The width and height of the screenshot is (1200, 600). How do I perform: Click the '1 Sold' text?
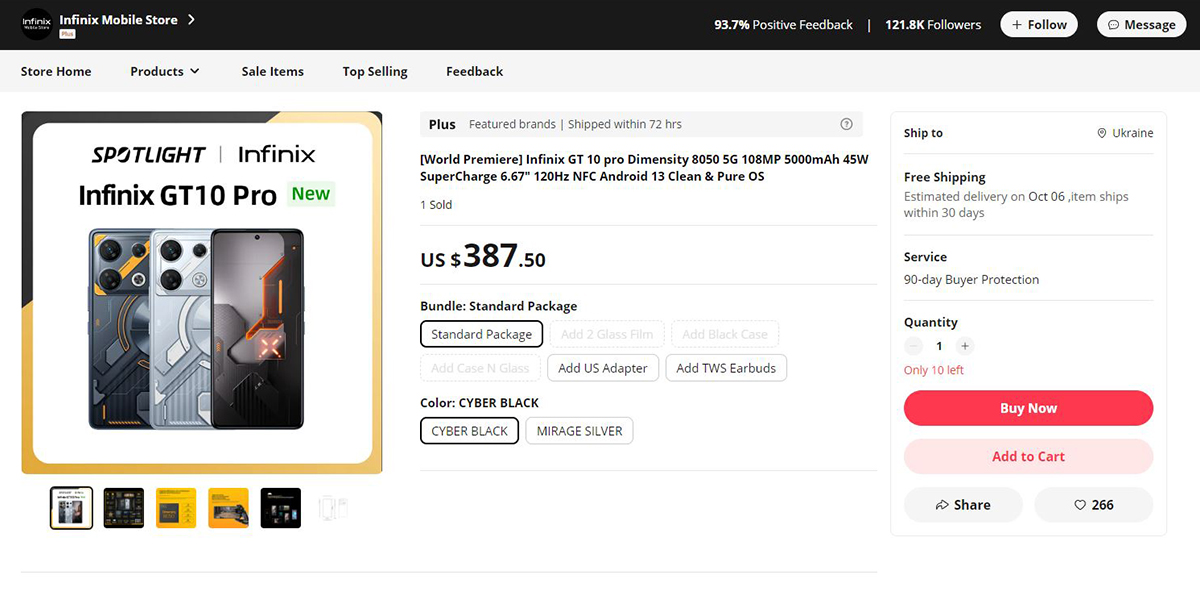(x=436, y=205)
